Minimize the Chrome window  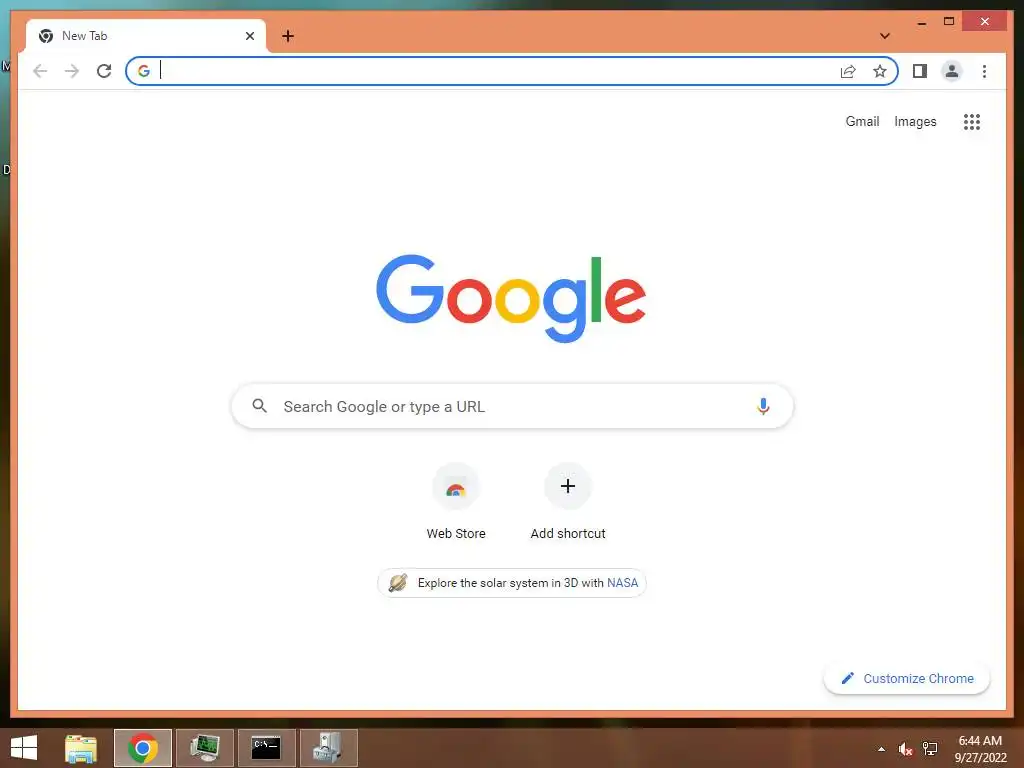point(921,22)
